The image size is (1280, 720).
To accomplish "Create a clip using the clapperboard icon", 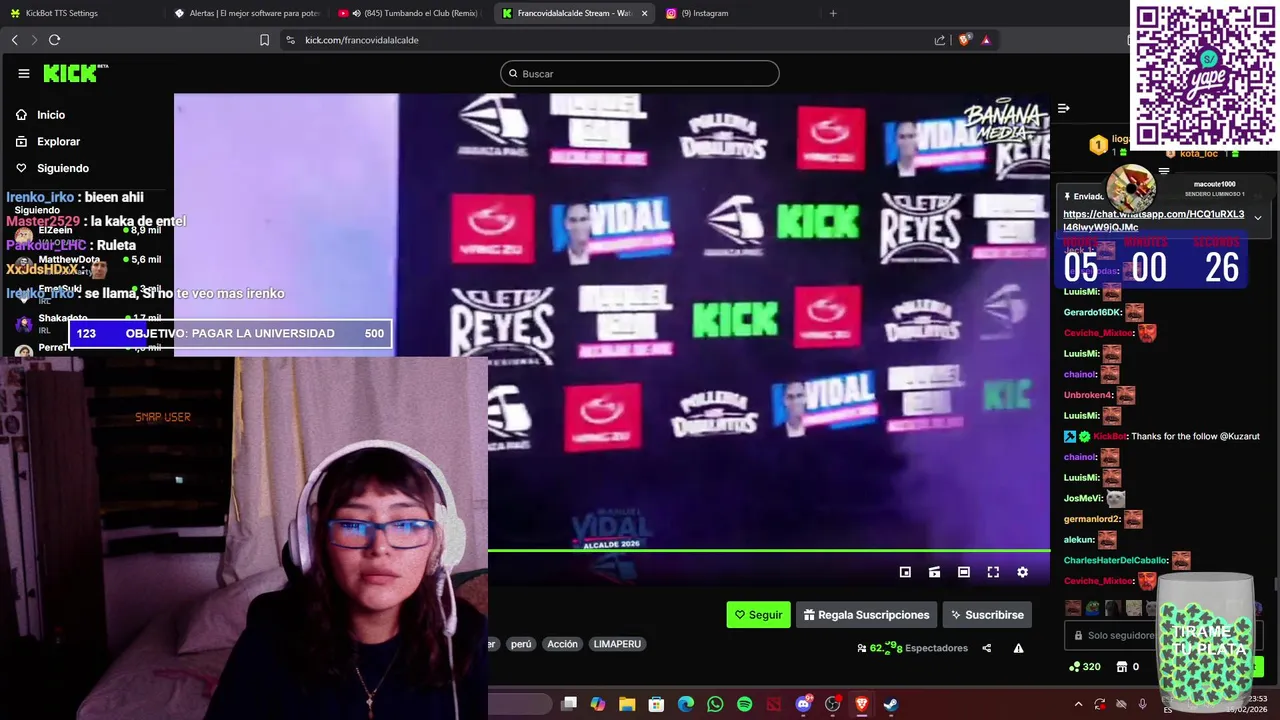I will [934, 572].
